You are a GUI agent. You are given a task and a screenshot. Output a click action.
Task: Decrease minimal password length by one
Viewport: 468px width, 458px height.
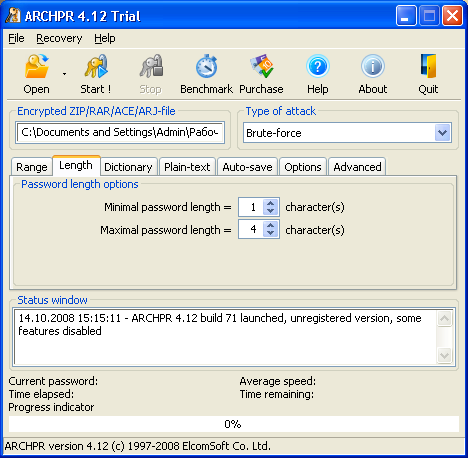(x=271, y=211)
